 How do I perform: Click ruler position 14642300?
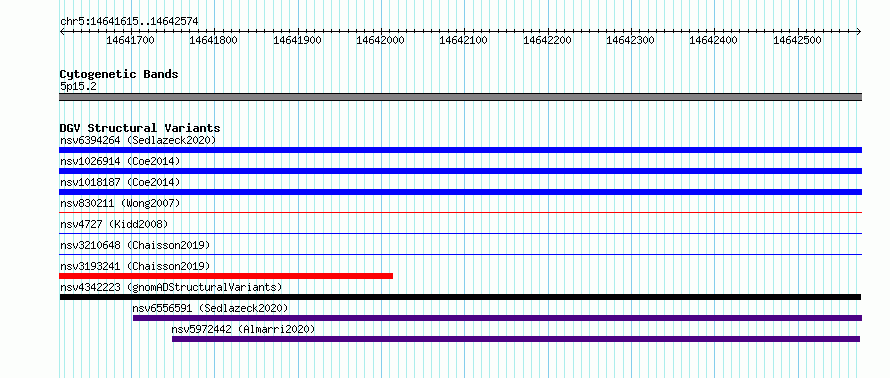(630, 40)
